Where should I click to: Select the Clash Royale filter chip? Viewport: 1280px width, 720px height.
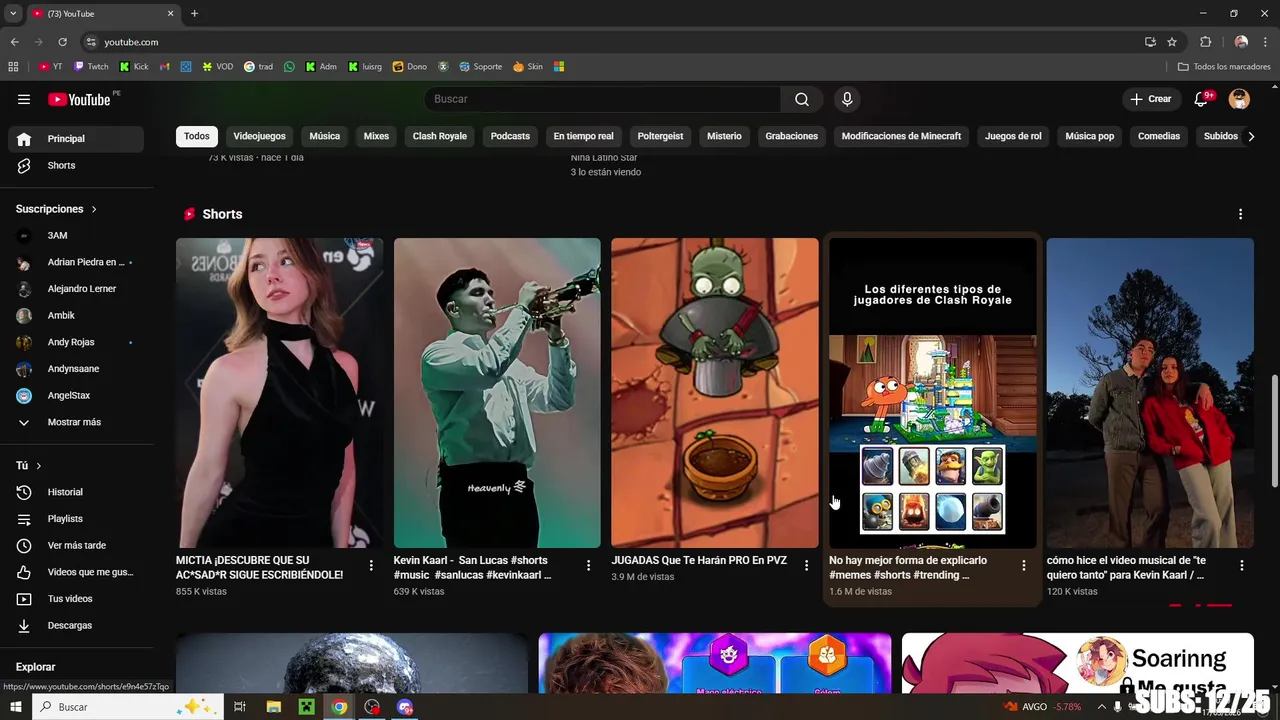(x=440, y=136)
